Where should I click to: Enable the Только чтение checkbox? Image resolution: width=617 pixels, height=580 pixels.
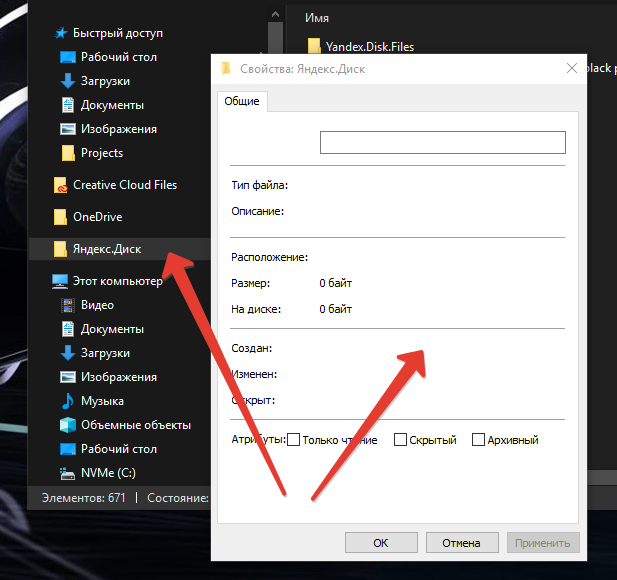coord(294,440)
